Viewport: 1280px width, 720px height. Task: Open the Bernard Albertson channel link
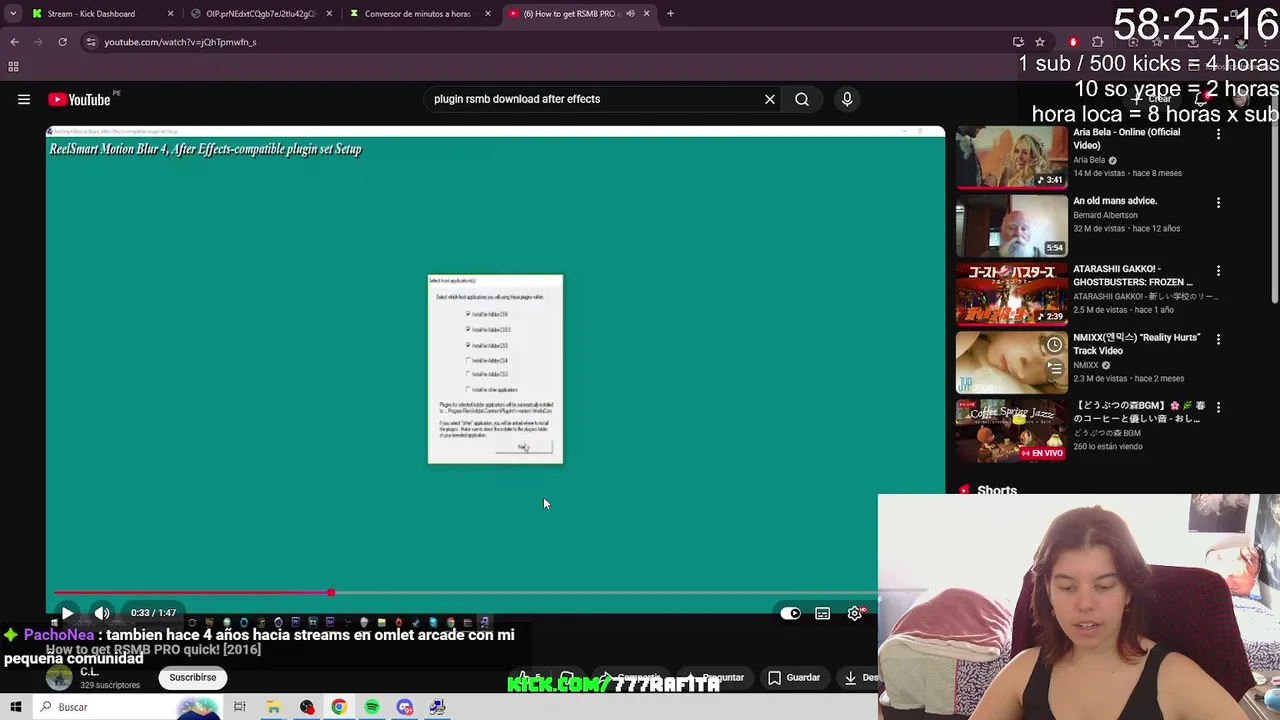(1105, 215)
